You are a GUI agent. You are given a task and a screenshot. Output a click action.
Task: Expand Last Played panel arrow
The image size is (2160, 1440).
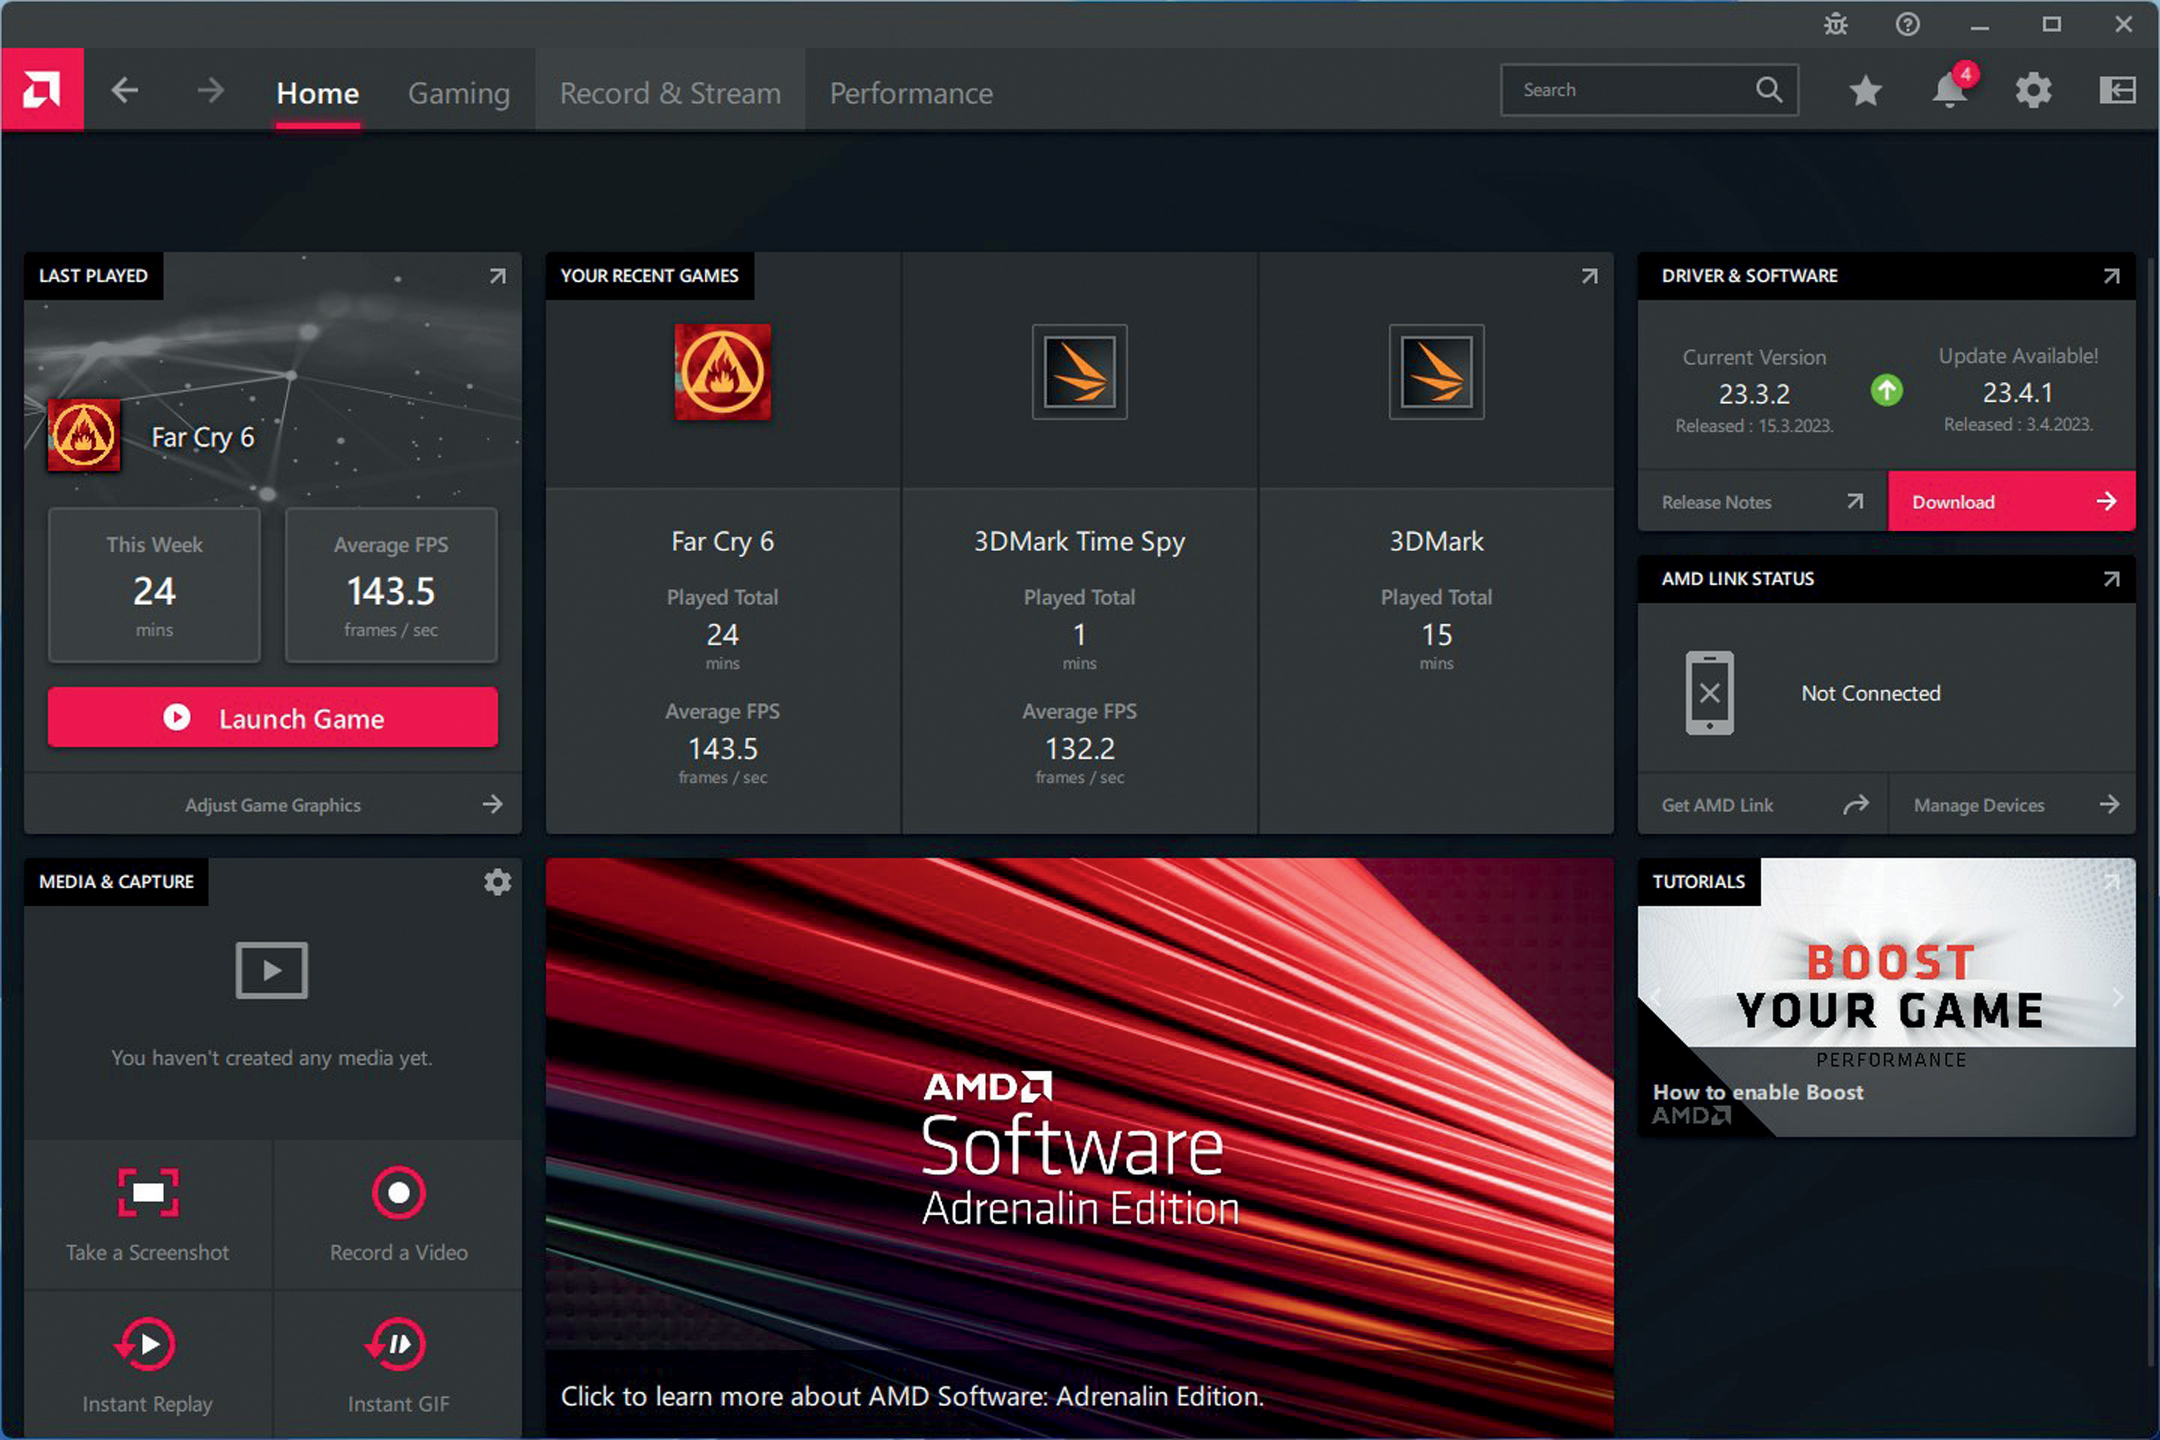click(497, 276)
